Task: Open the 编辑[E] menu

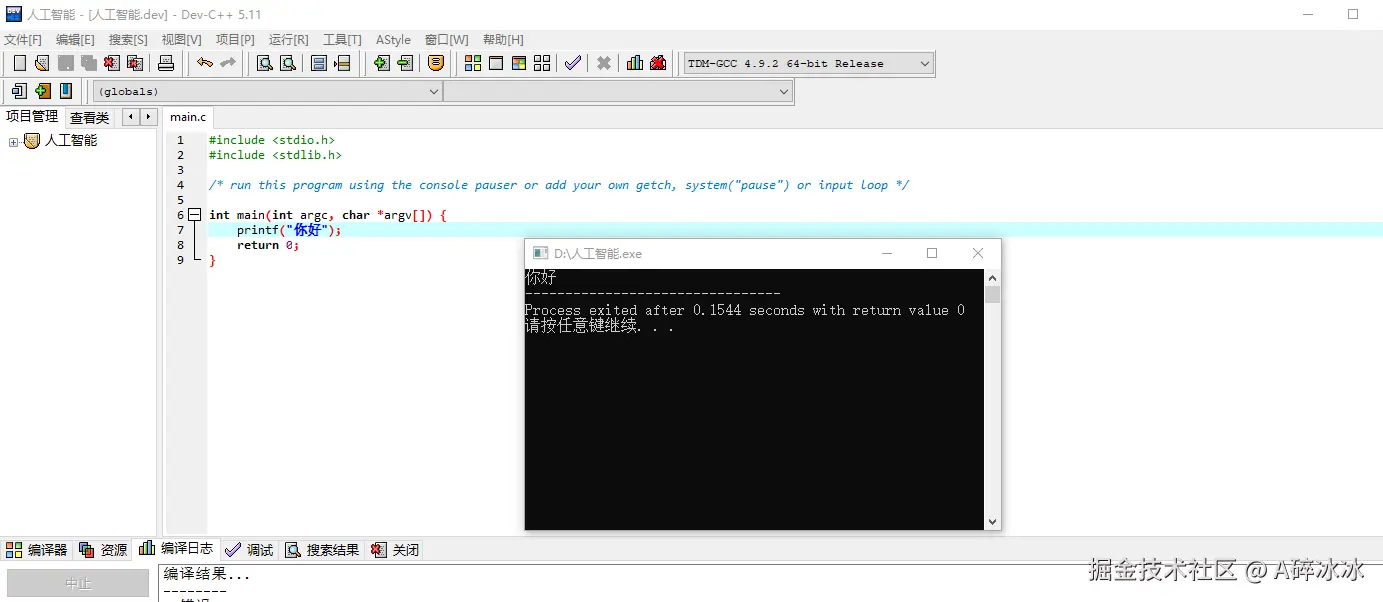Action: (75, 39)
